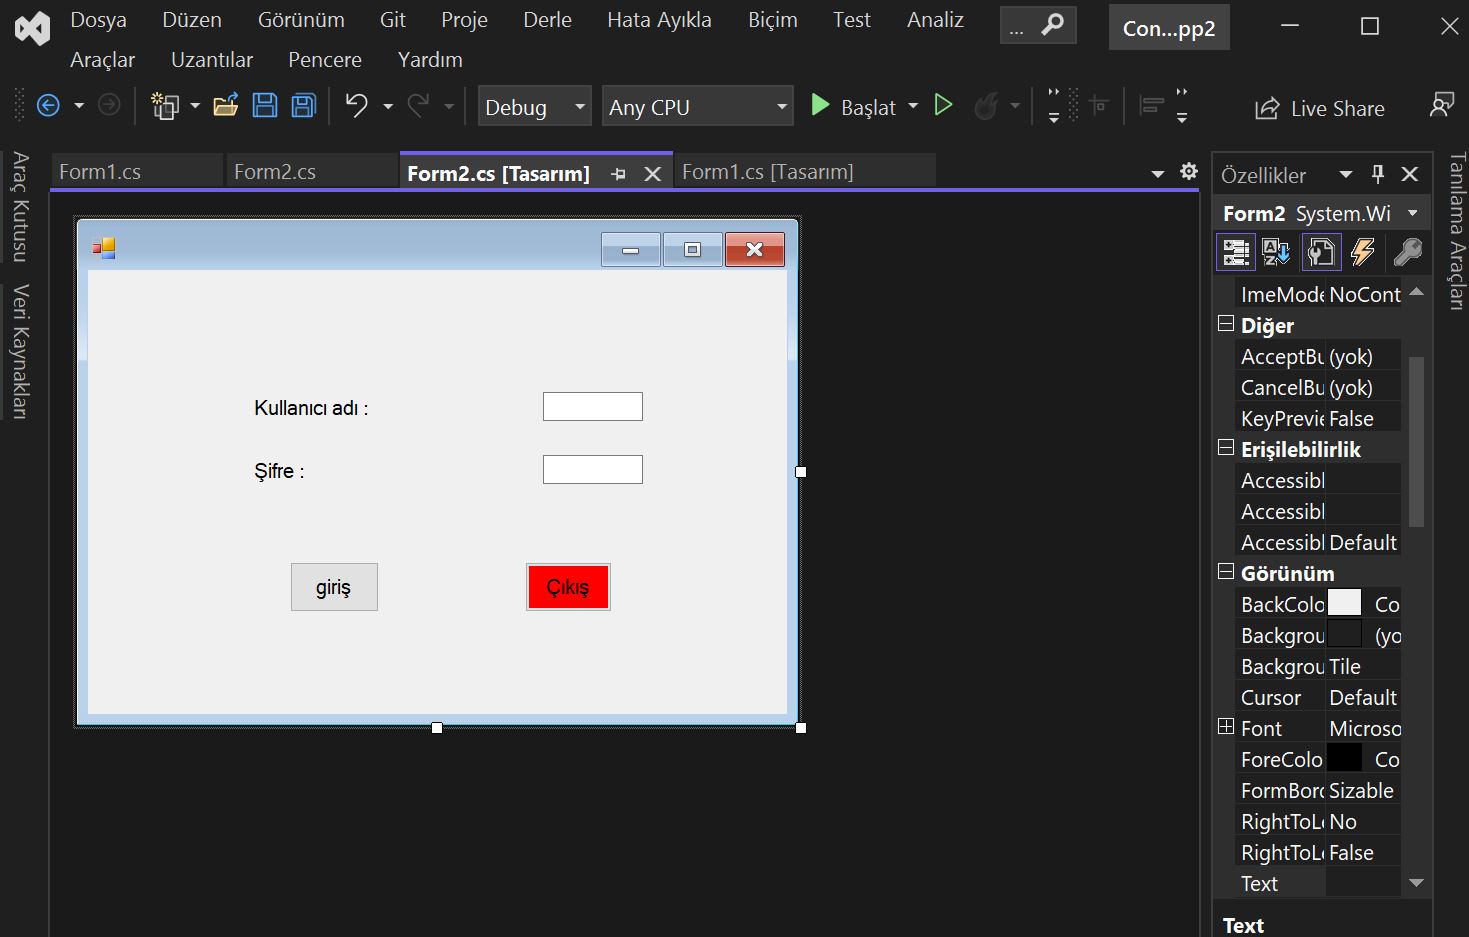Click the wrench Property Pages icon
Image resolution: width=1469 pixels, height=937 pixels.
coord(1407,252)
